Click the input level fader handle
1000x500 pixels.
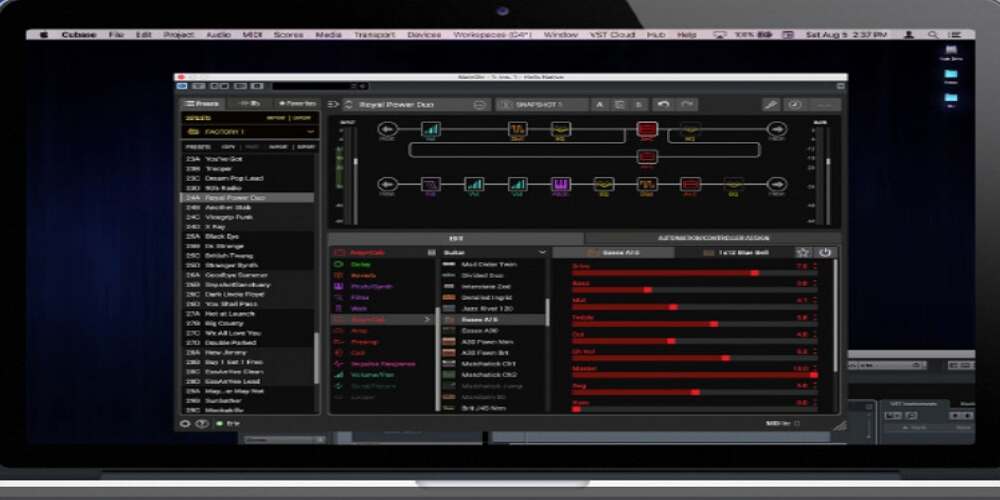point(355,160)
